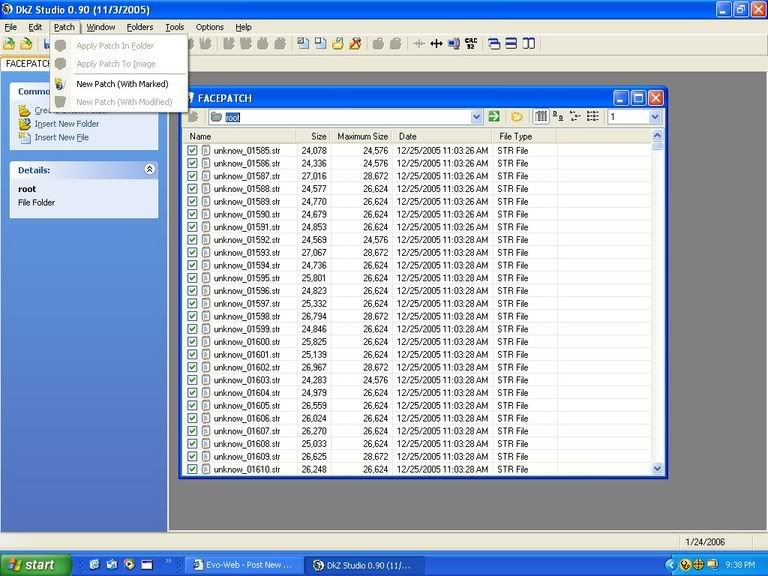Image resolution: width=768 pixels, height=576 pixels.
Task: Click the taskbar clock showing 9:38 PM
Action: (x=740, y=565)
